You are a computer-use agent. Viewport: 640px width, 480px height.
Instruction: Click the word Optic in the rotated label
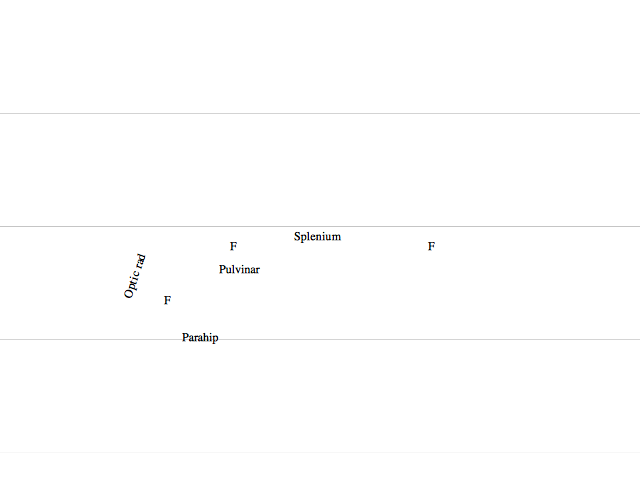point(132,284)
